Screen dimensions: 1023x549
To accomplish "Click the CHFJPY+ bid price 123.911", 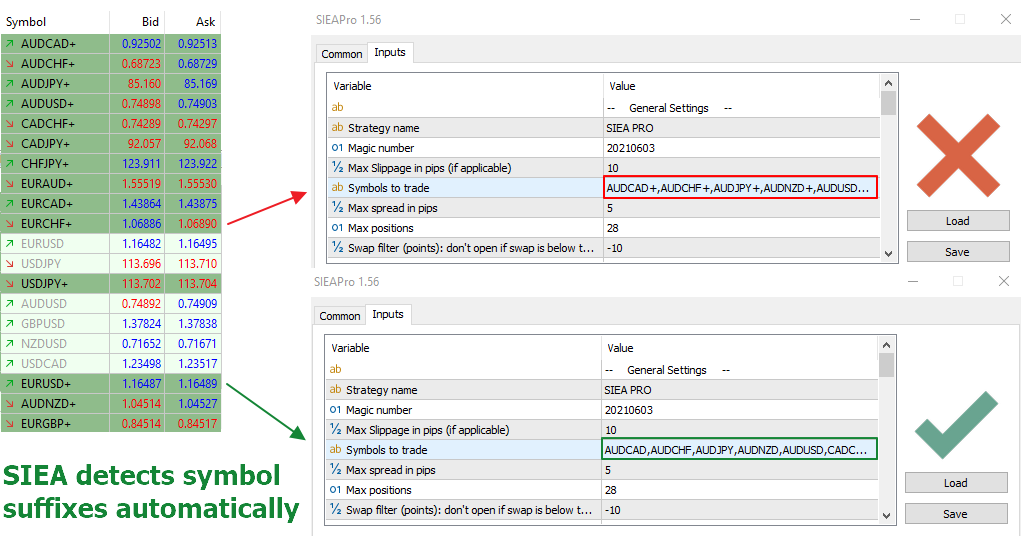I will pos(141,163).
